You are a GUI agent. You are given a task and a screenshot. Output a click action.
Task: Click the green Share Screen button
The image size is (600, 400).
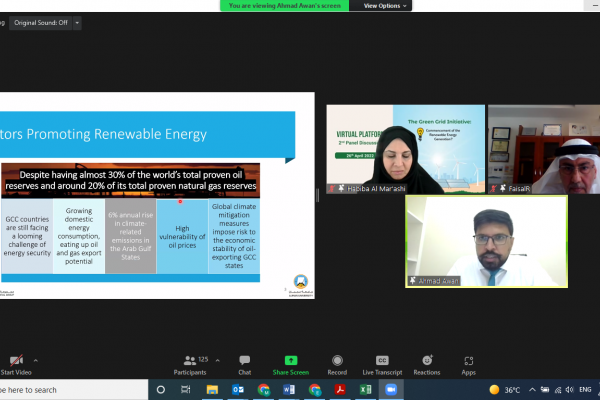291,365
